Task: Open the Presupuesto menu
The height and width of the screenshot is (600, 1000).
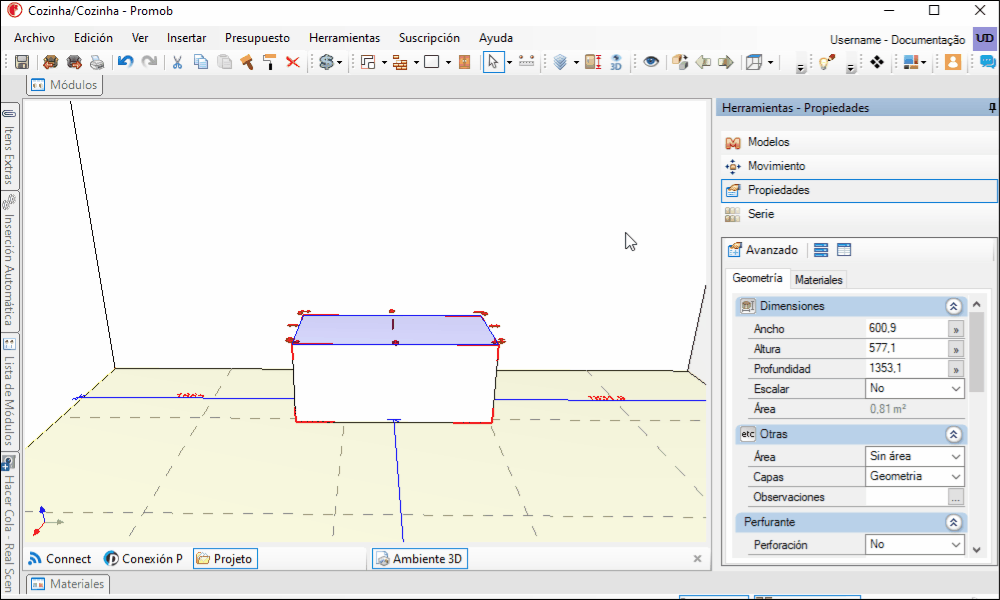Action: [257, 38]
